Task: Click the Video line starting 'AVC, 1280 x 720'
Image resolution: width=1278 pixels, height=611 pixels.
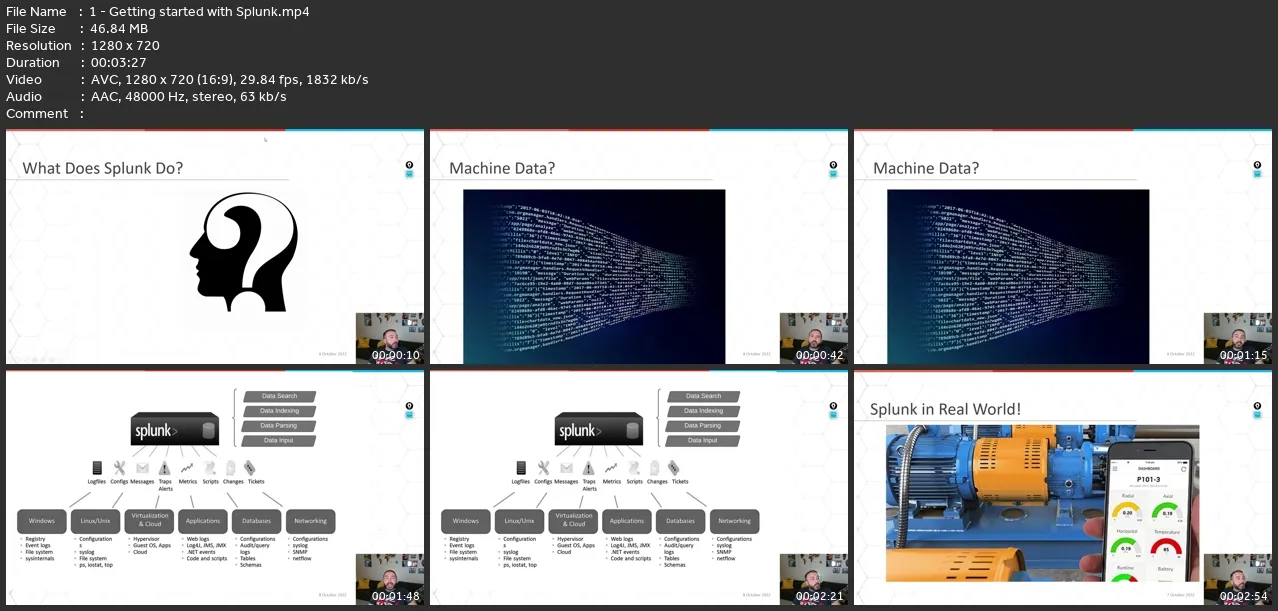Action: [x=229, y=80]
